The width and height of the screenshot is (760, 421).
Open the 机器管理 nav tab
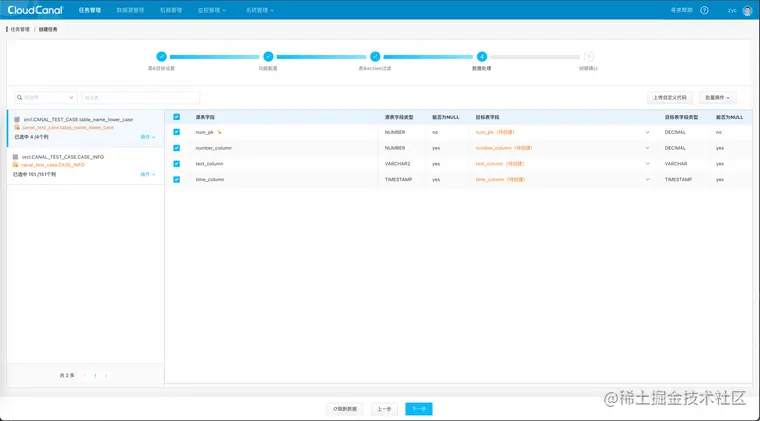click(171, 10)
